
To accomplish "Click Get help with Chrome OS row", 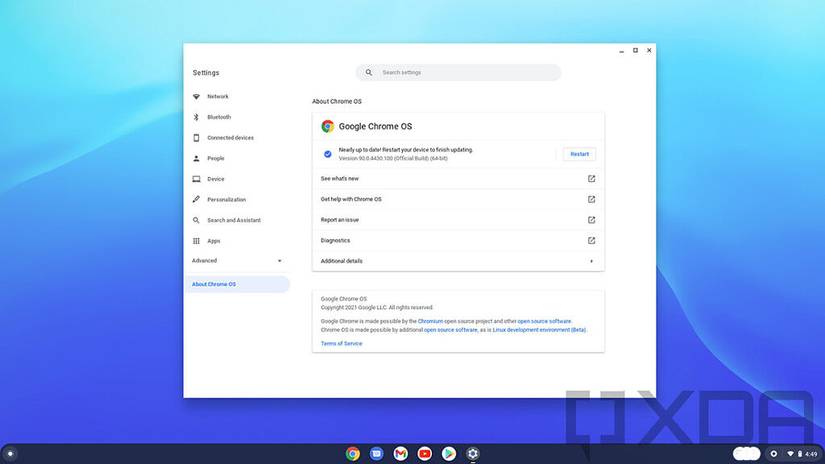I will [458, 199].
